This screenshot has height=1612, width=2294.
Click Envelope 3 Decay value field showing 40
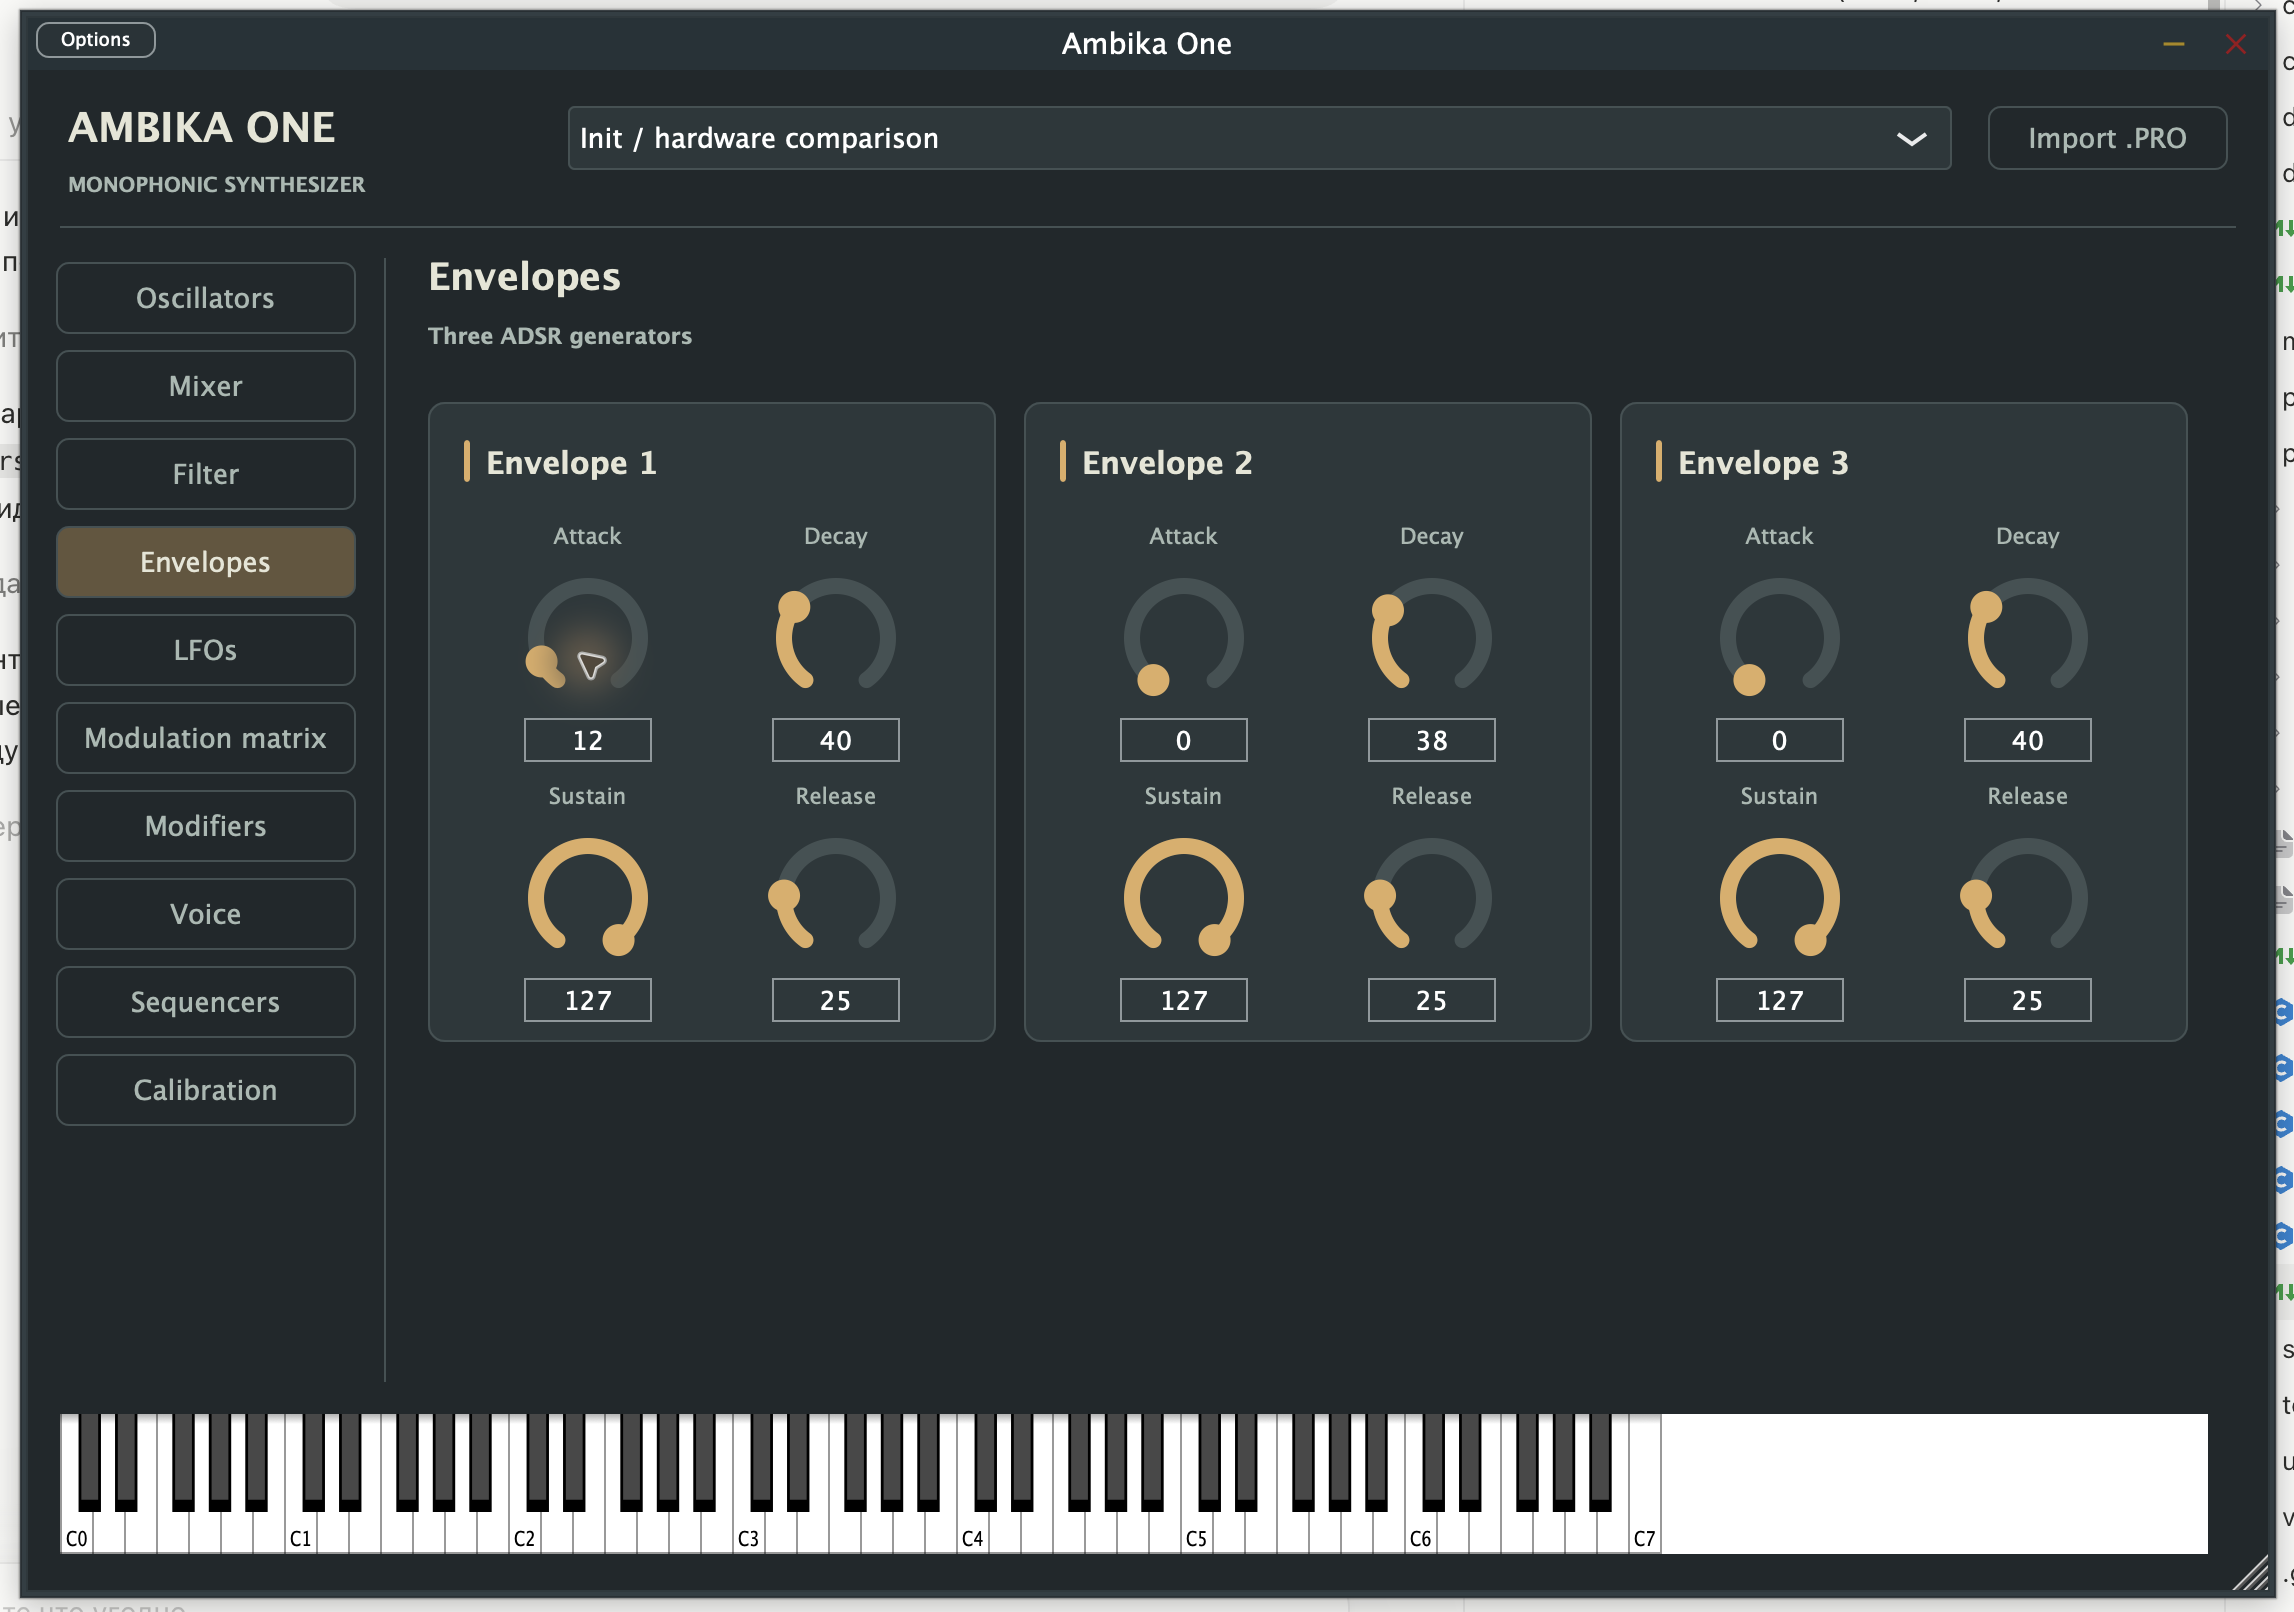click(2028, 740)
